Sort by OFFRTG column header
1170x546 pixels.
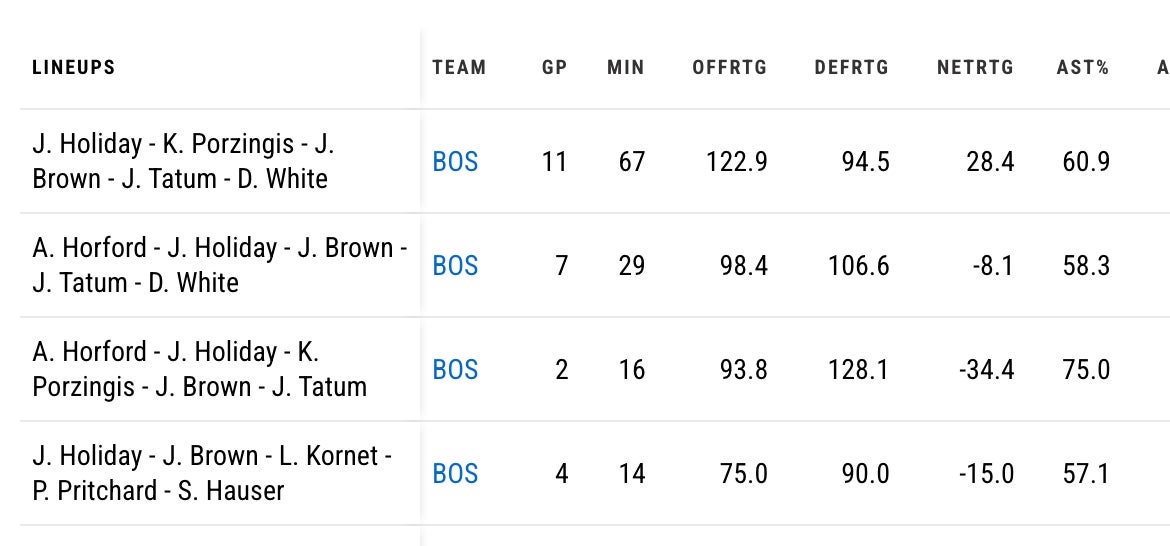pos(729,68)
